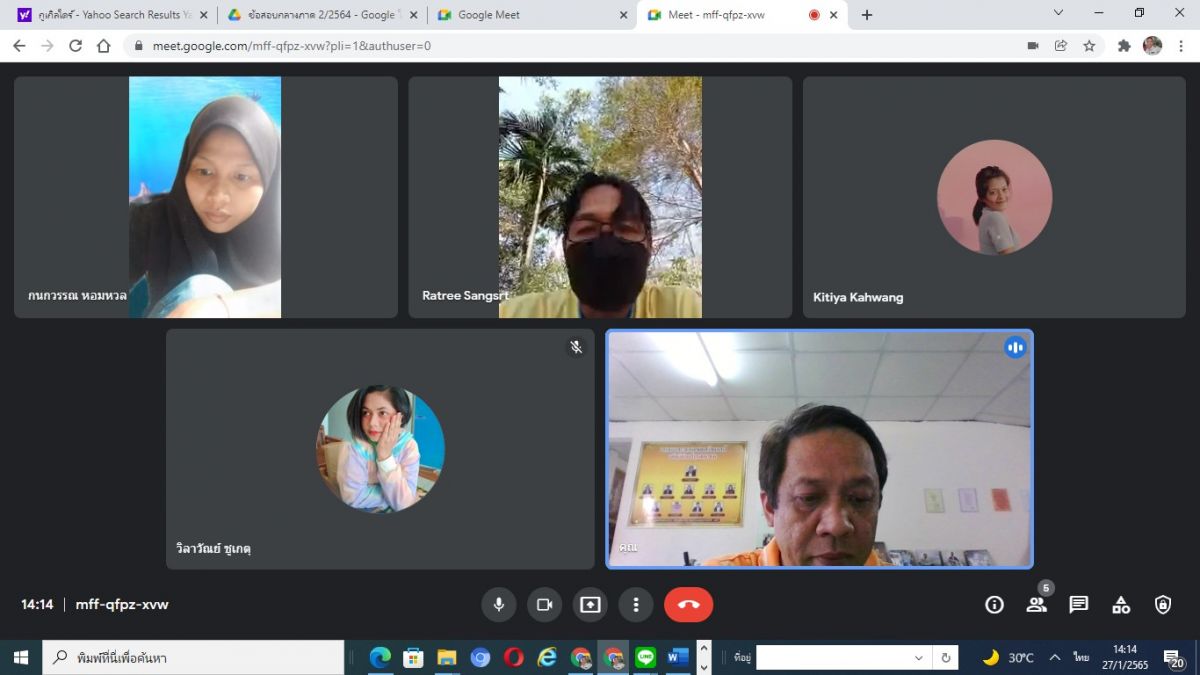The height and width of the screenshot is (675, 1200).
Task: Reload the Meet page
Action: (75, 46)
